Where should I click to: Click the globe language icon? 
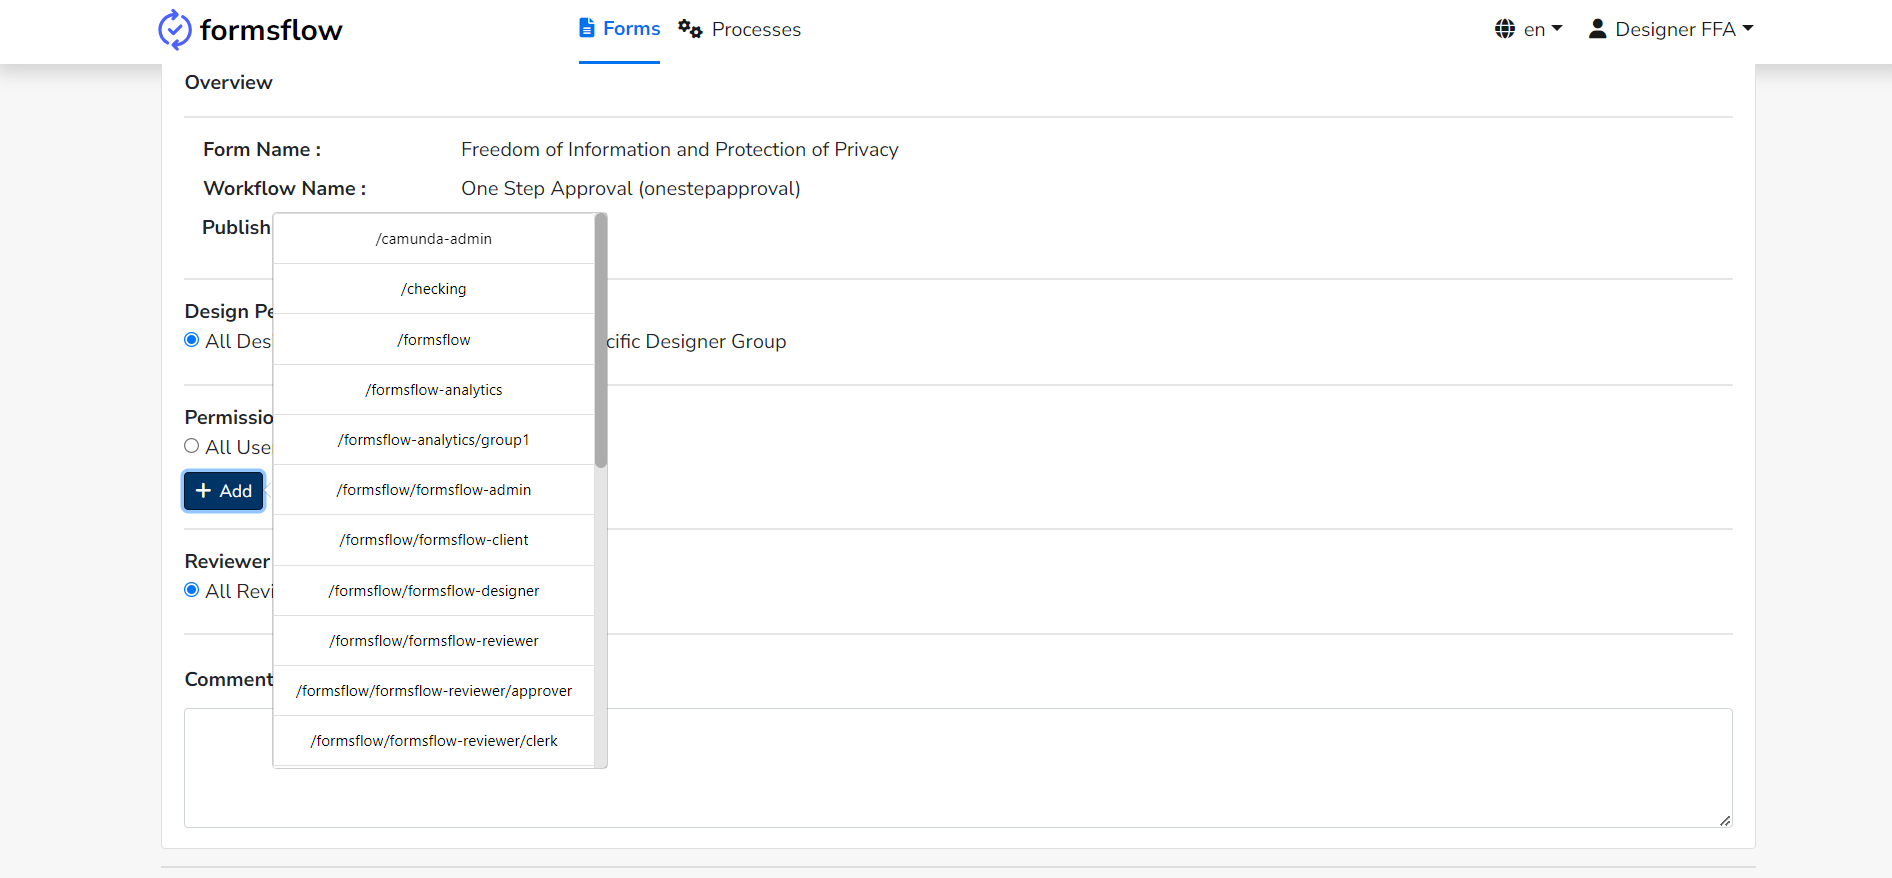[x=1505, y=29]
